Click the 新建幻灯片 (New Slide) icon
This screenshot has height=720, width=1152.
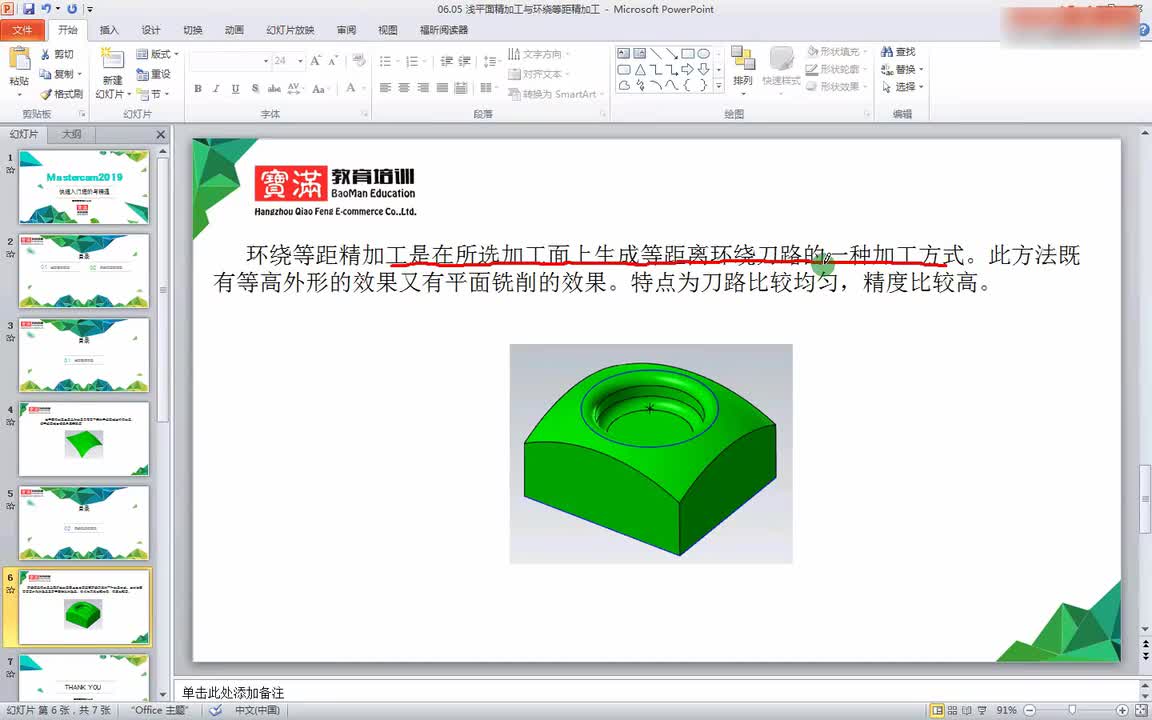tap(112, 57)
